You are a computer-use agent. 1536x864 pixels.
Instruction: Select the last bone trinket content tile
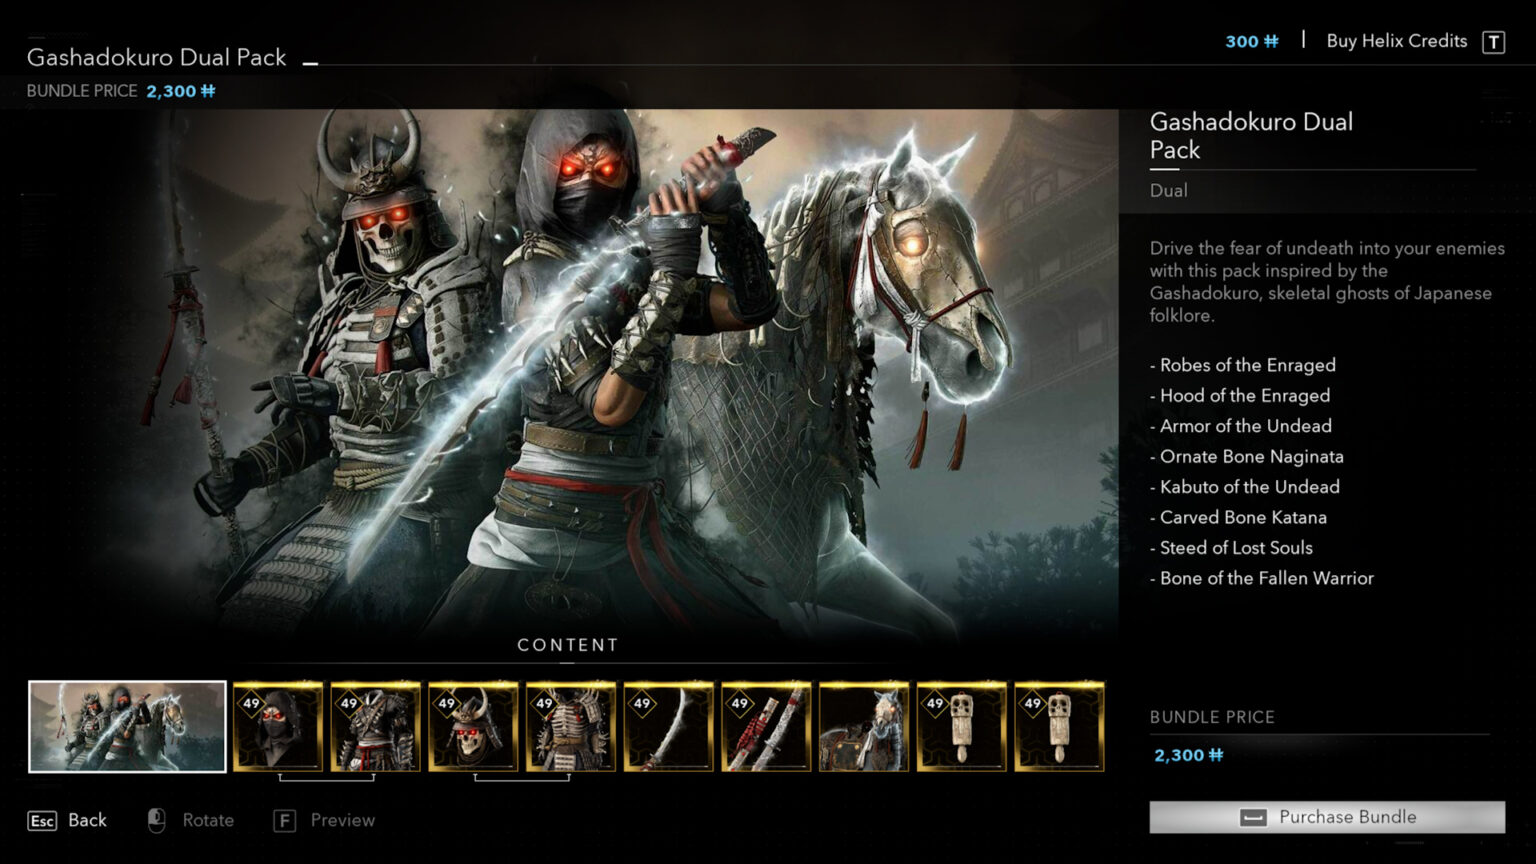[1059, 725]
